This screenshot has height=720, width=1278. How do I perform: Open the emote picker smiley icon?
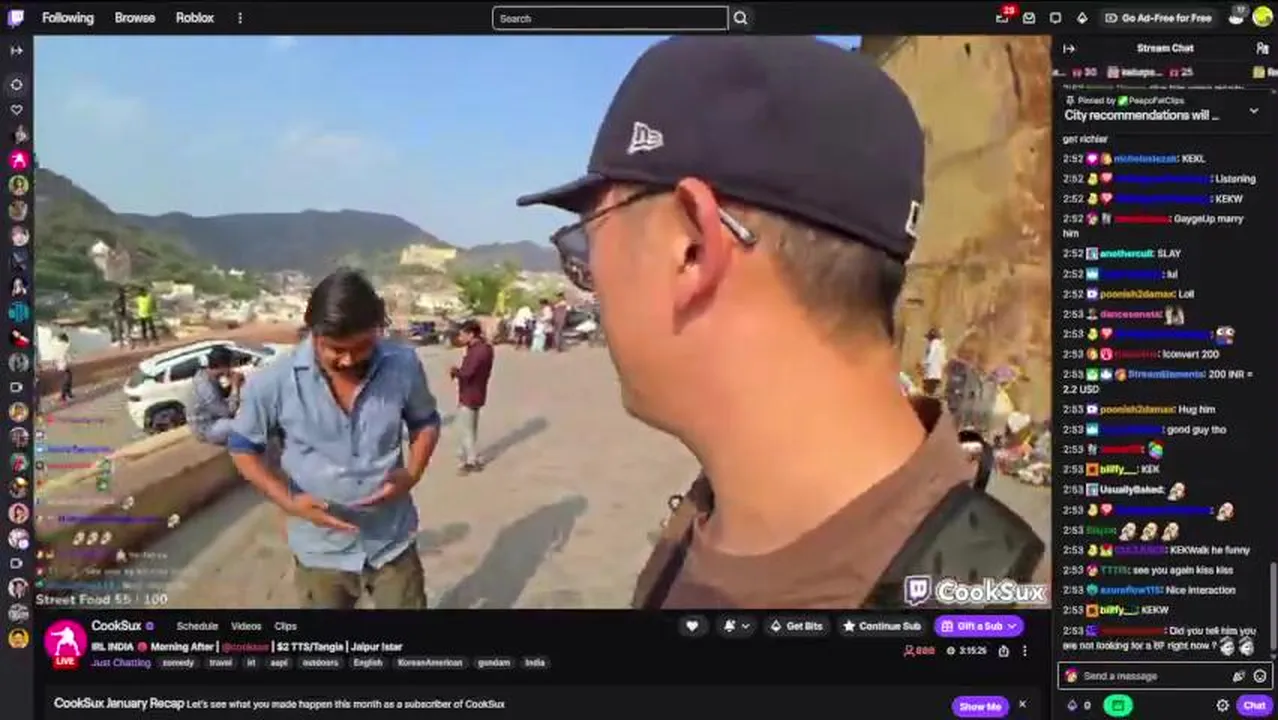click(1259, 676)
